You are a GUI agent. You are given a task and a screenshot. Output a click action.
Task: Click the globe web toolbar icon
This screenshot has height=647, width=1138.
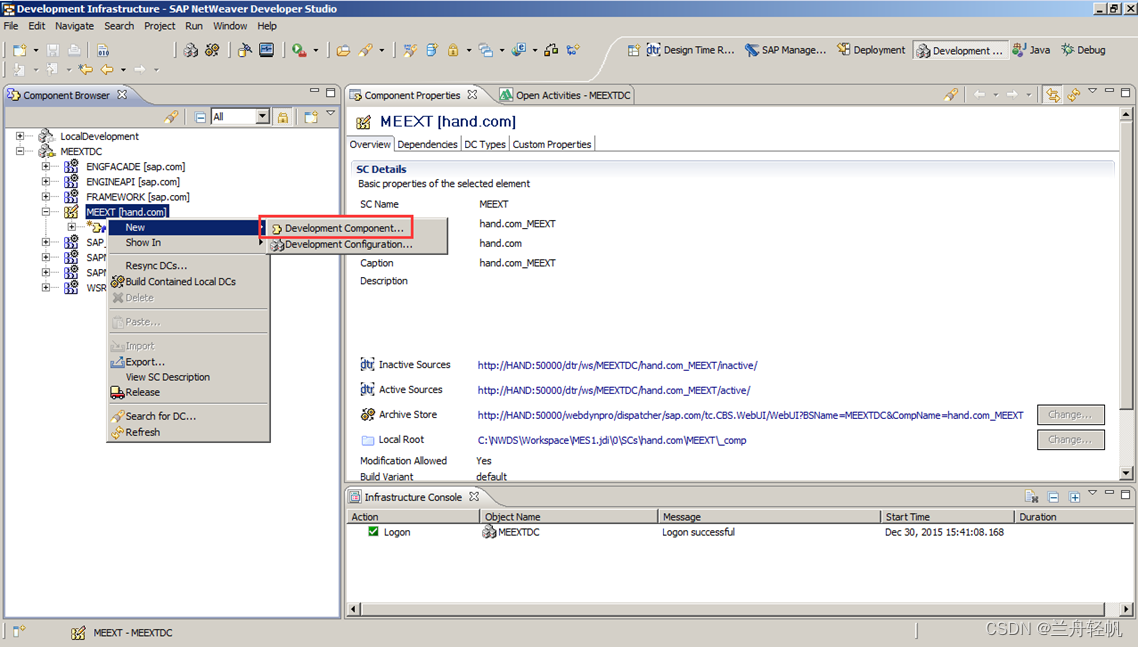518,50
